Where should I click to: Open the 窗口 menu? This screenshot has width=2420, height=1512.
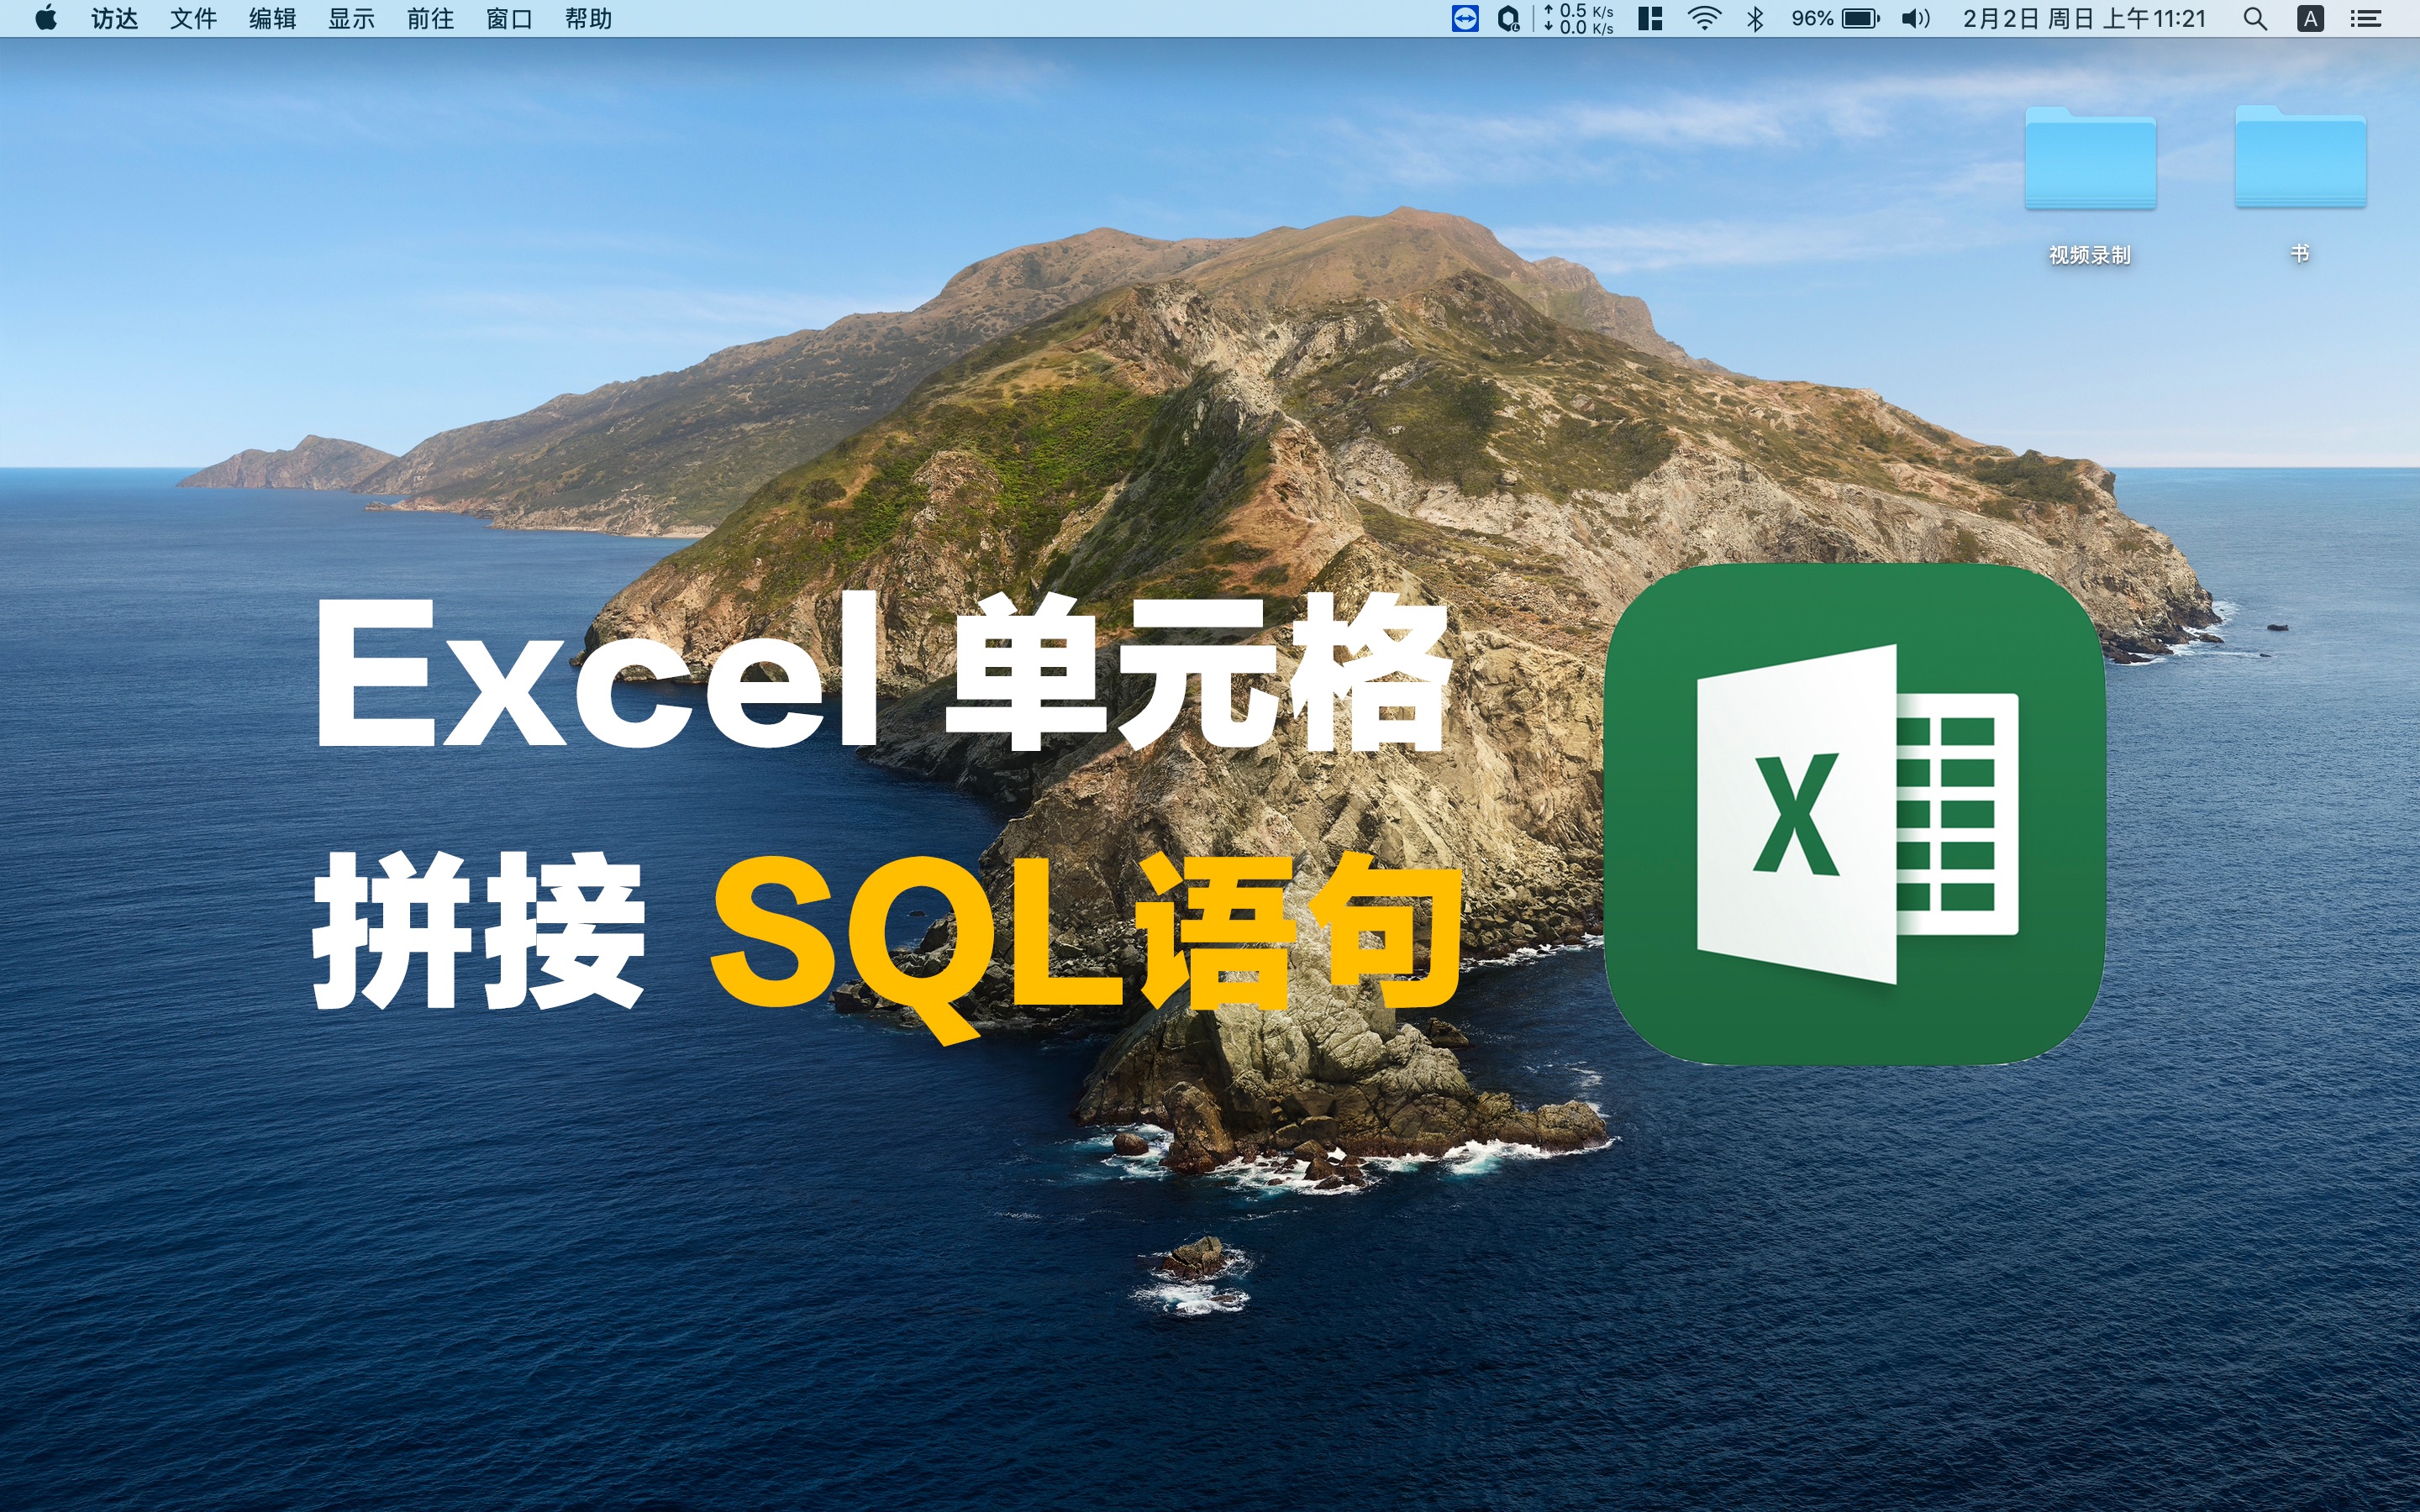coord(509,18)
